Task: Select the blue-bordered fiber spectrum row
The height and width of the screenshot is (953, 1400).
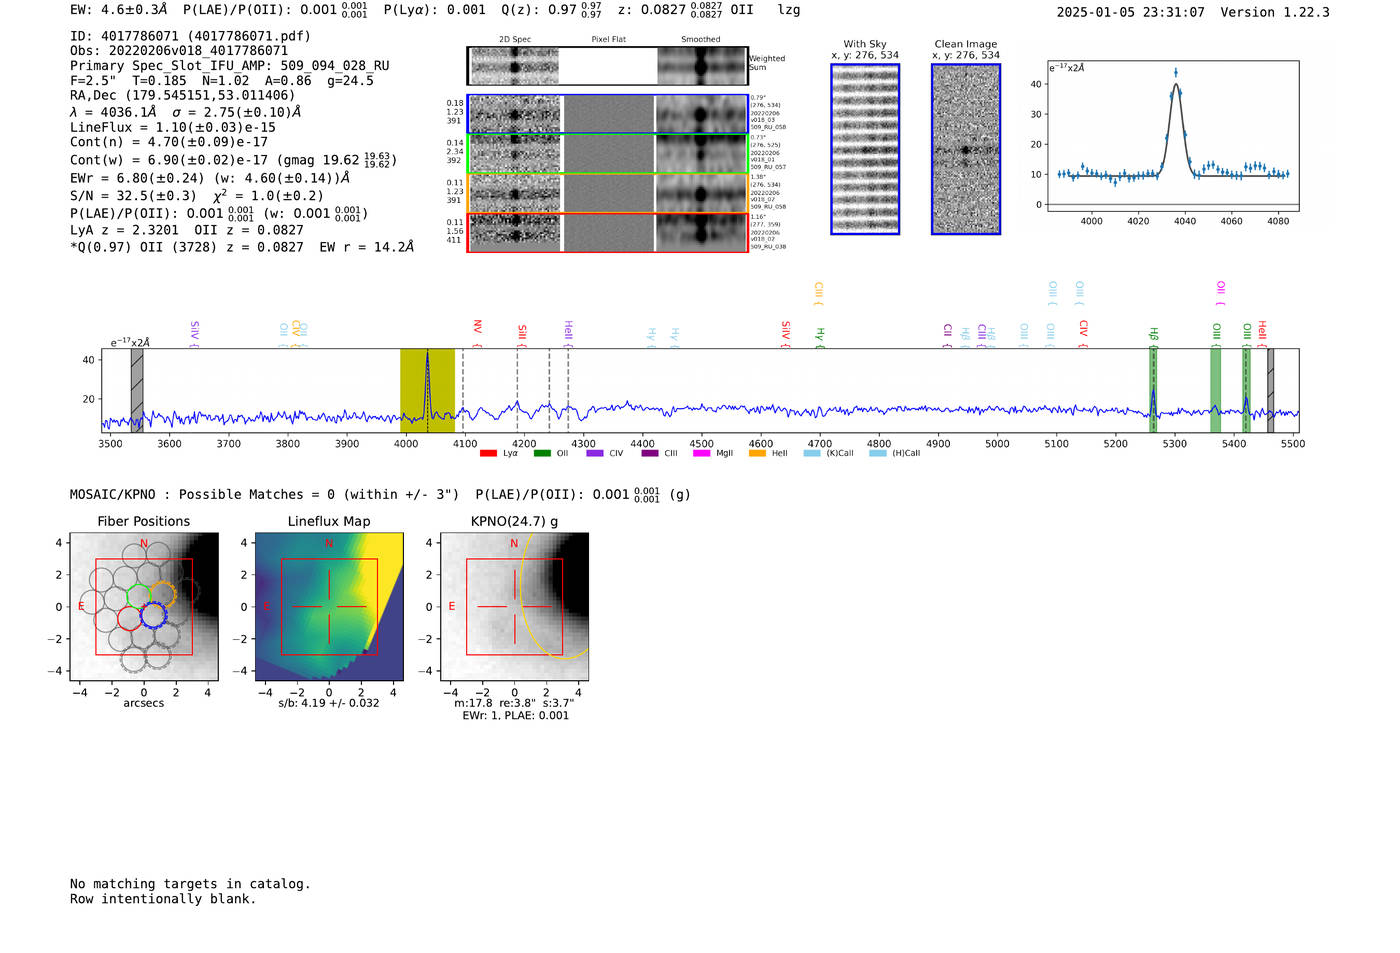Action: pyautogui.click(x=607, y=114)
